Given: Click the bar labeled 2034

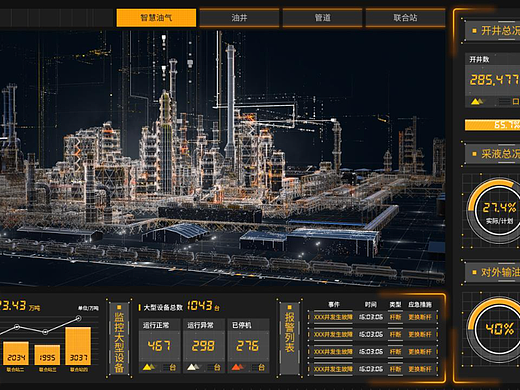Looking at the screenshot, I should point(16,353).
